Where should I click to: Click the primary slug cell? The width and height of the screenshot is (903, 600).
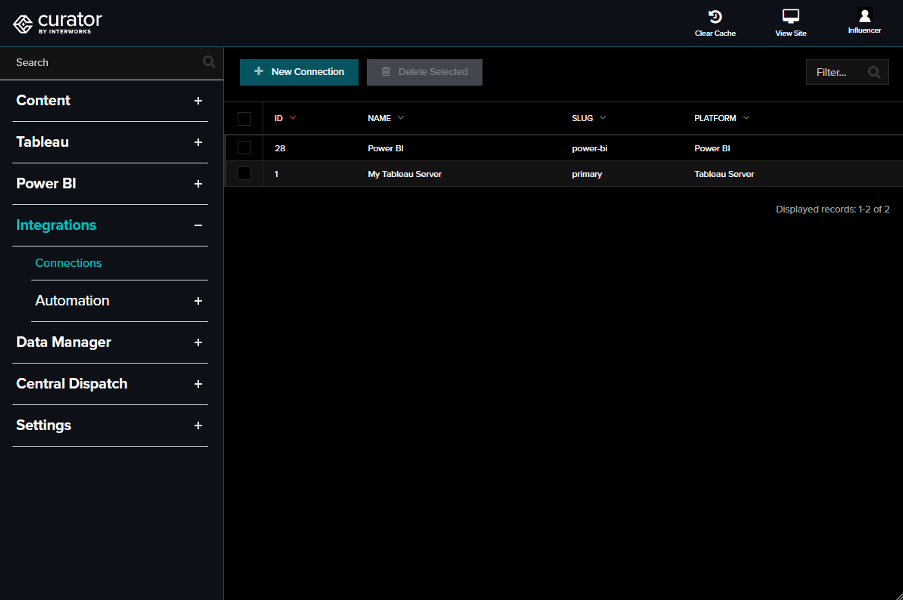tap(587, 174)
